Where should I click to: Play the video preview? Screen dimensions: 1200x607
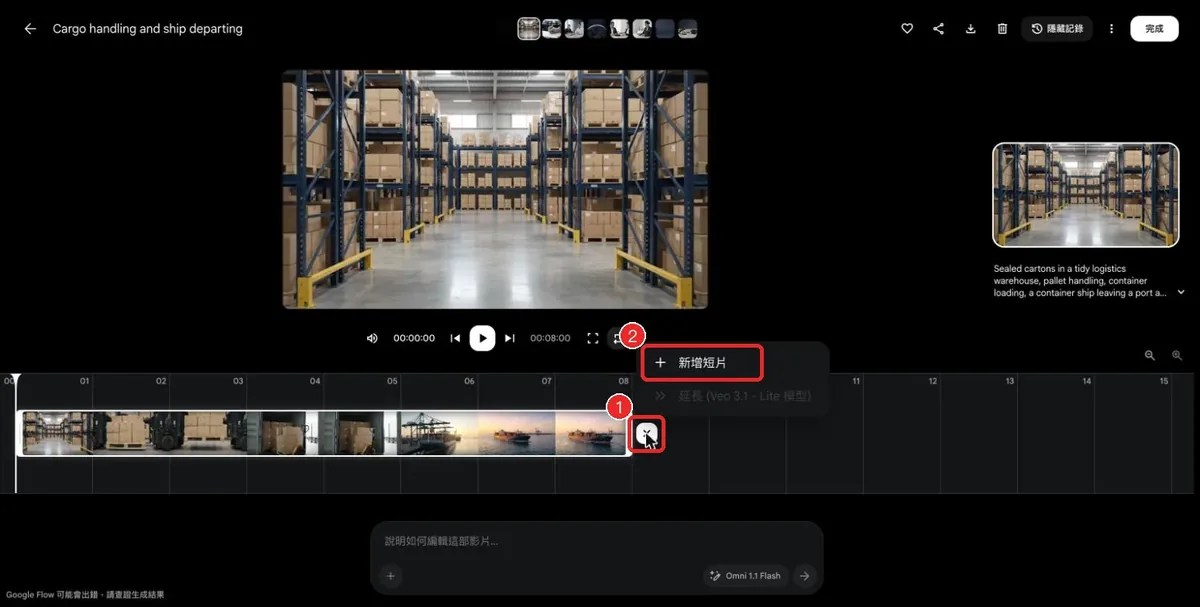pos(482,338)
